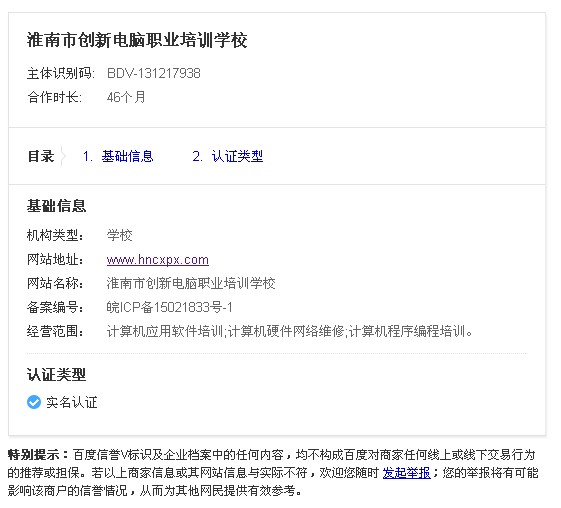Click the 网站地址 field label
The image size is (561, 508).
[x=55, y=260]
